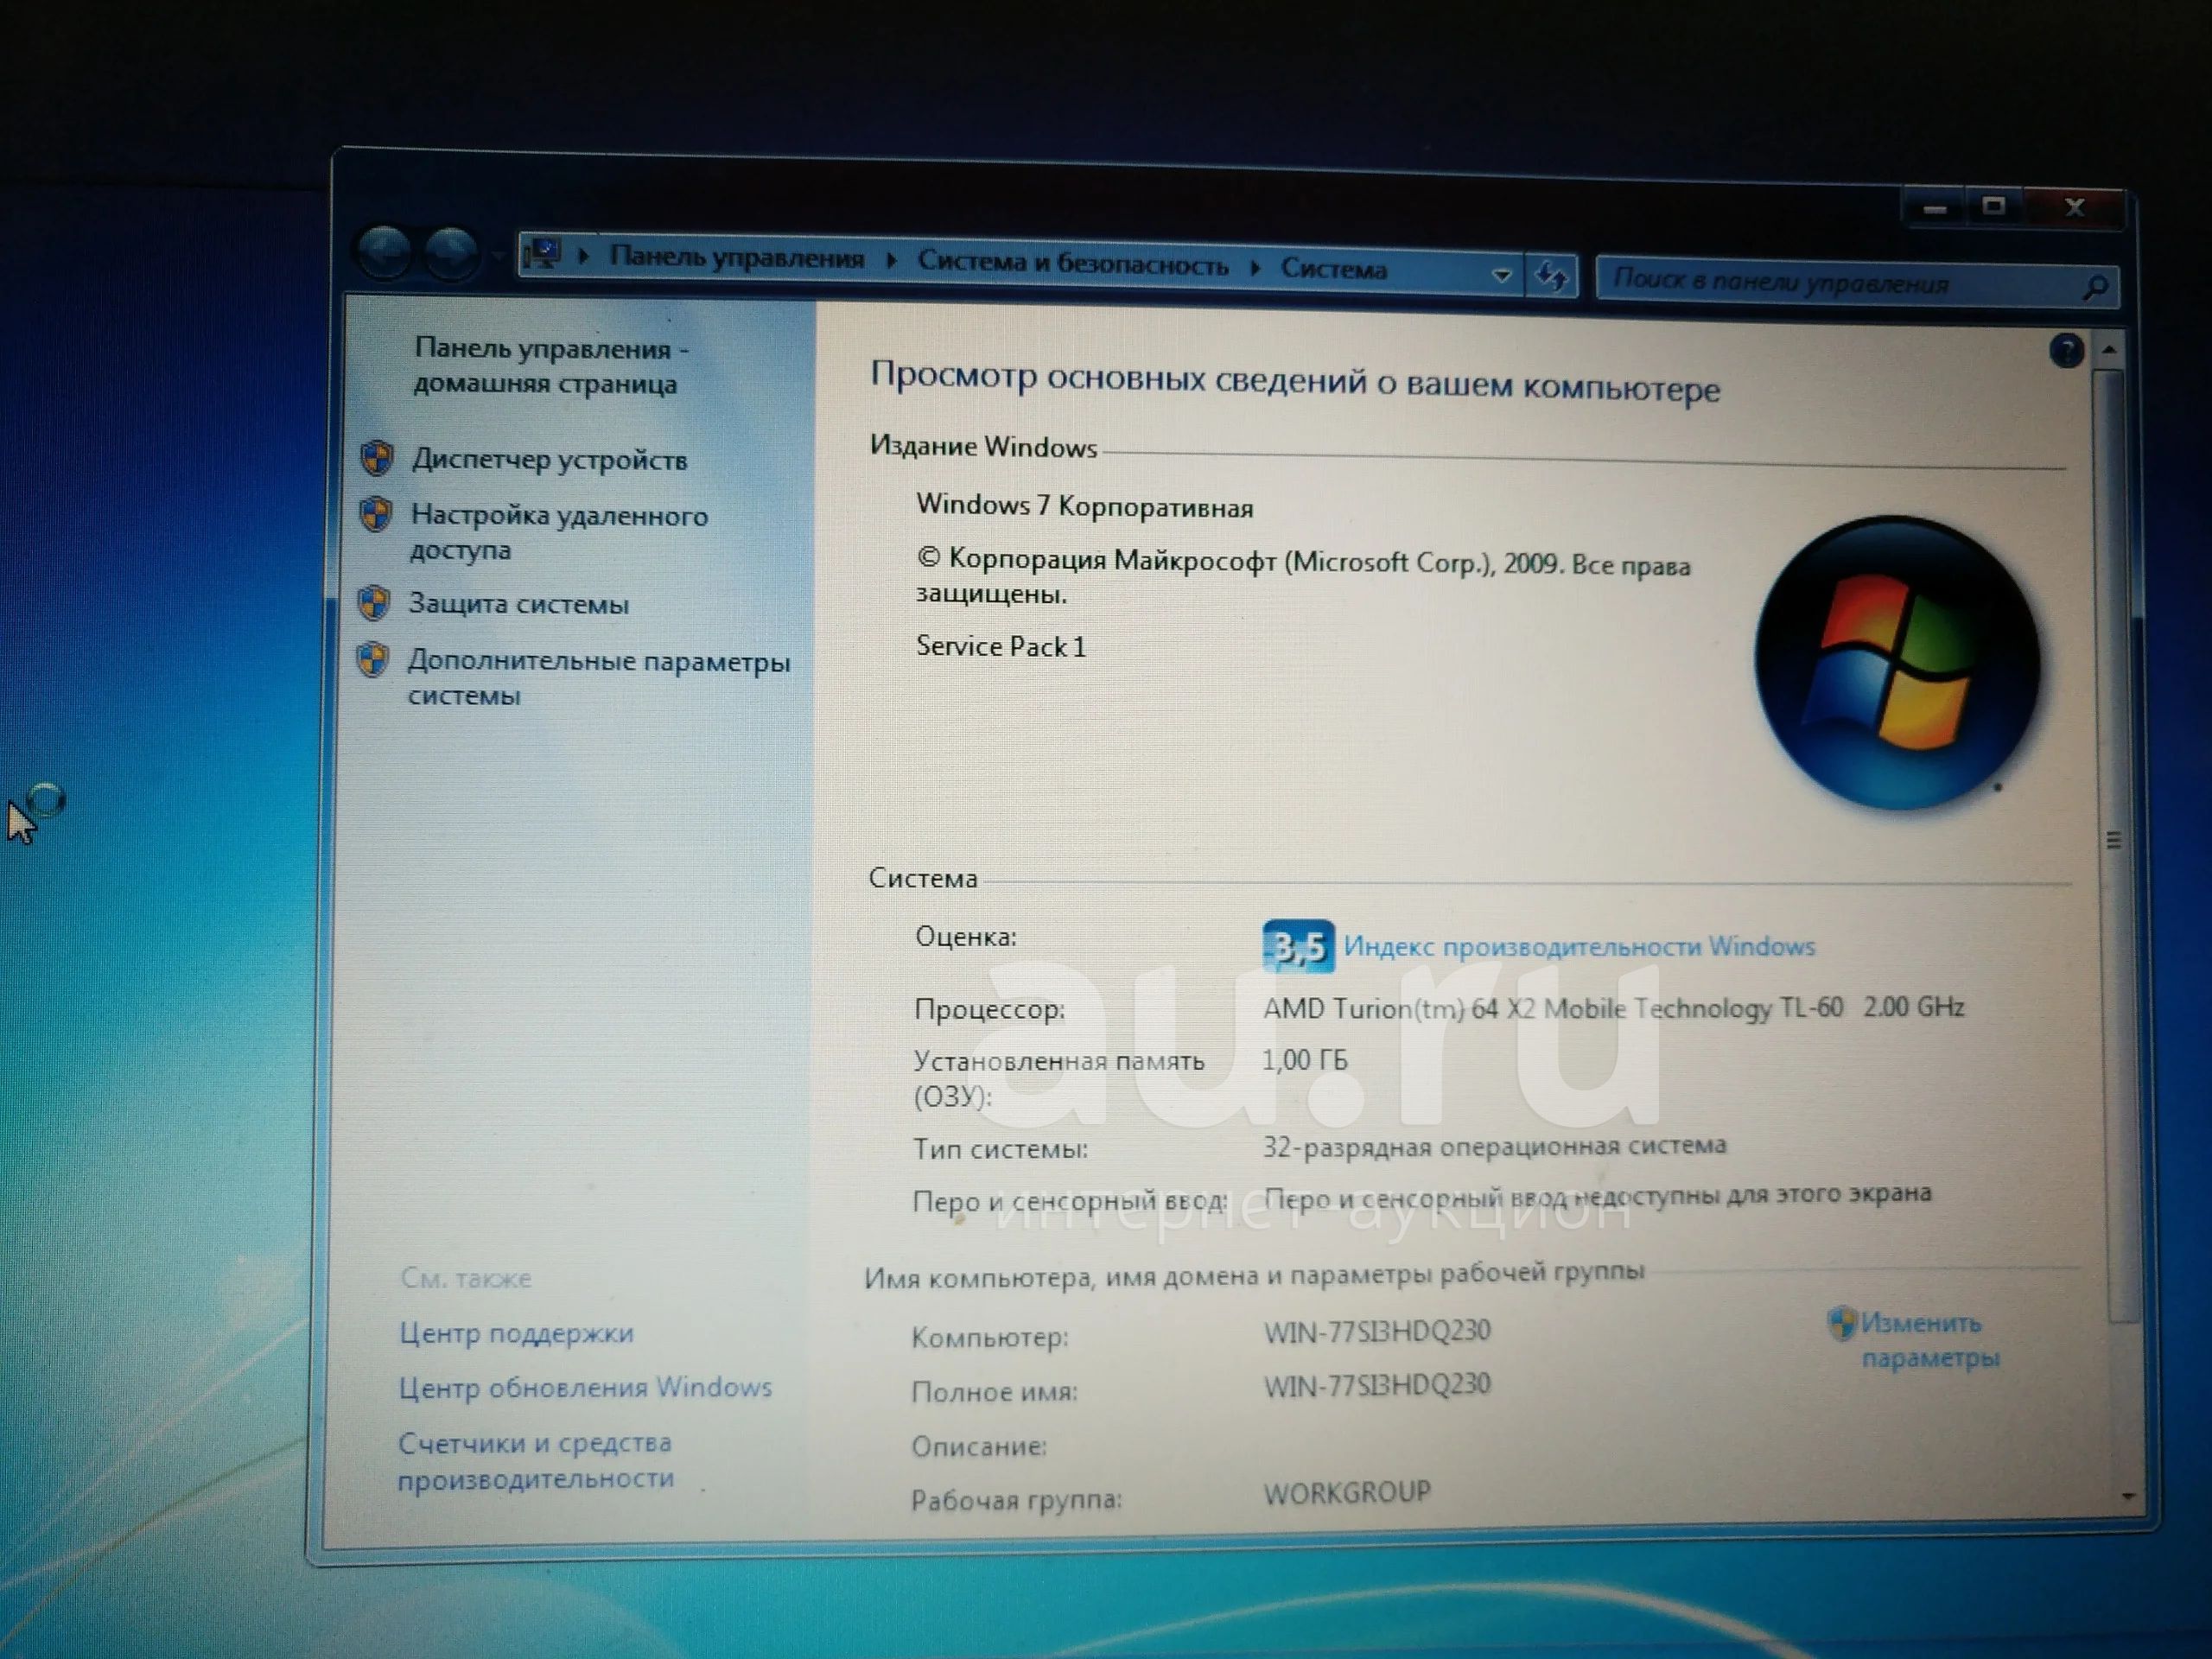This screenshot has height=1659, width=2212.
Task: Open the address bar history dropdown arrow
Action: tap(1501, 275)
